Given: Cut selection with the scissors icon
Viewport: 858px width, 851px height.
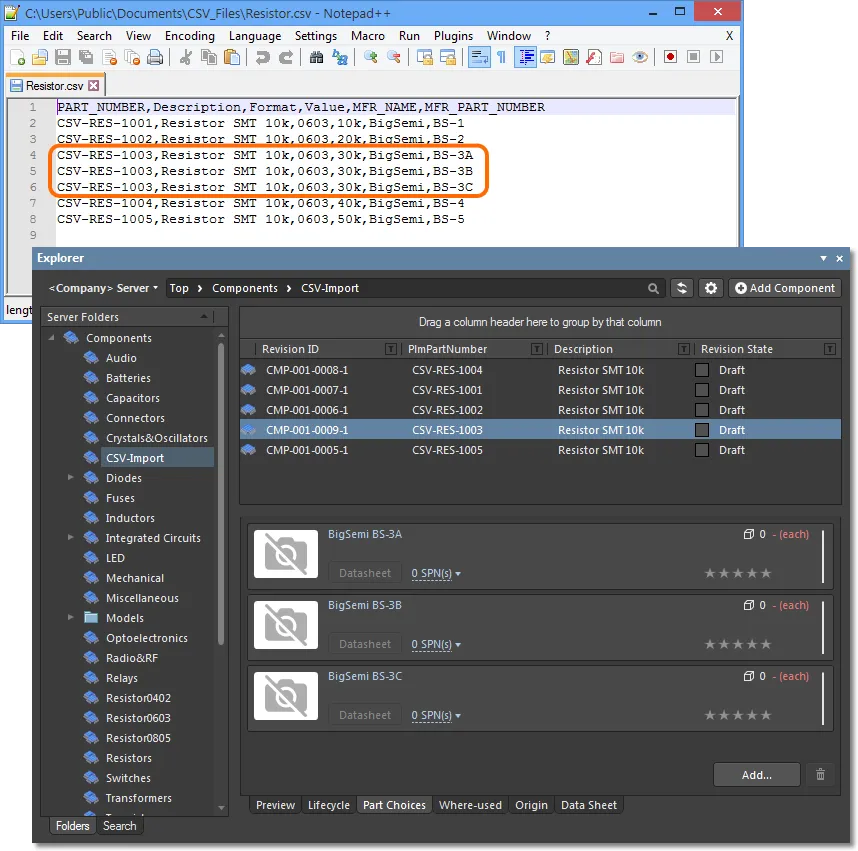Looking at the screenshot, I should [185, 57].
